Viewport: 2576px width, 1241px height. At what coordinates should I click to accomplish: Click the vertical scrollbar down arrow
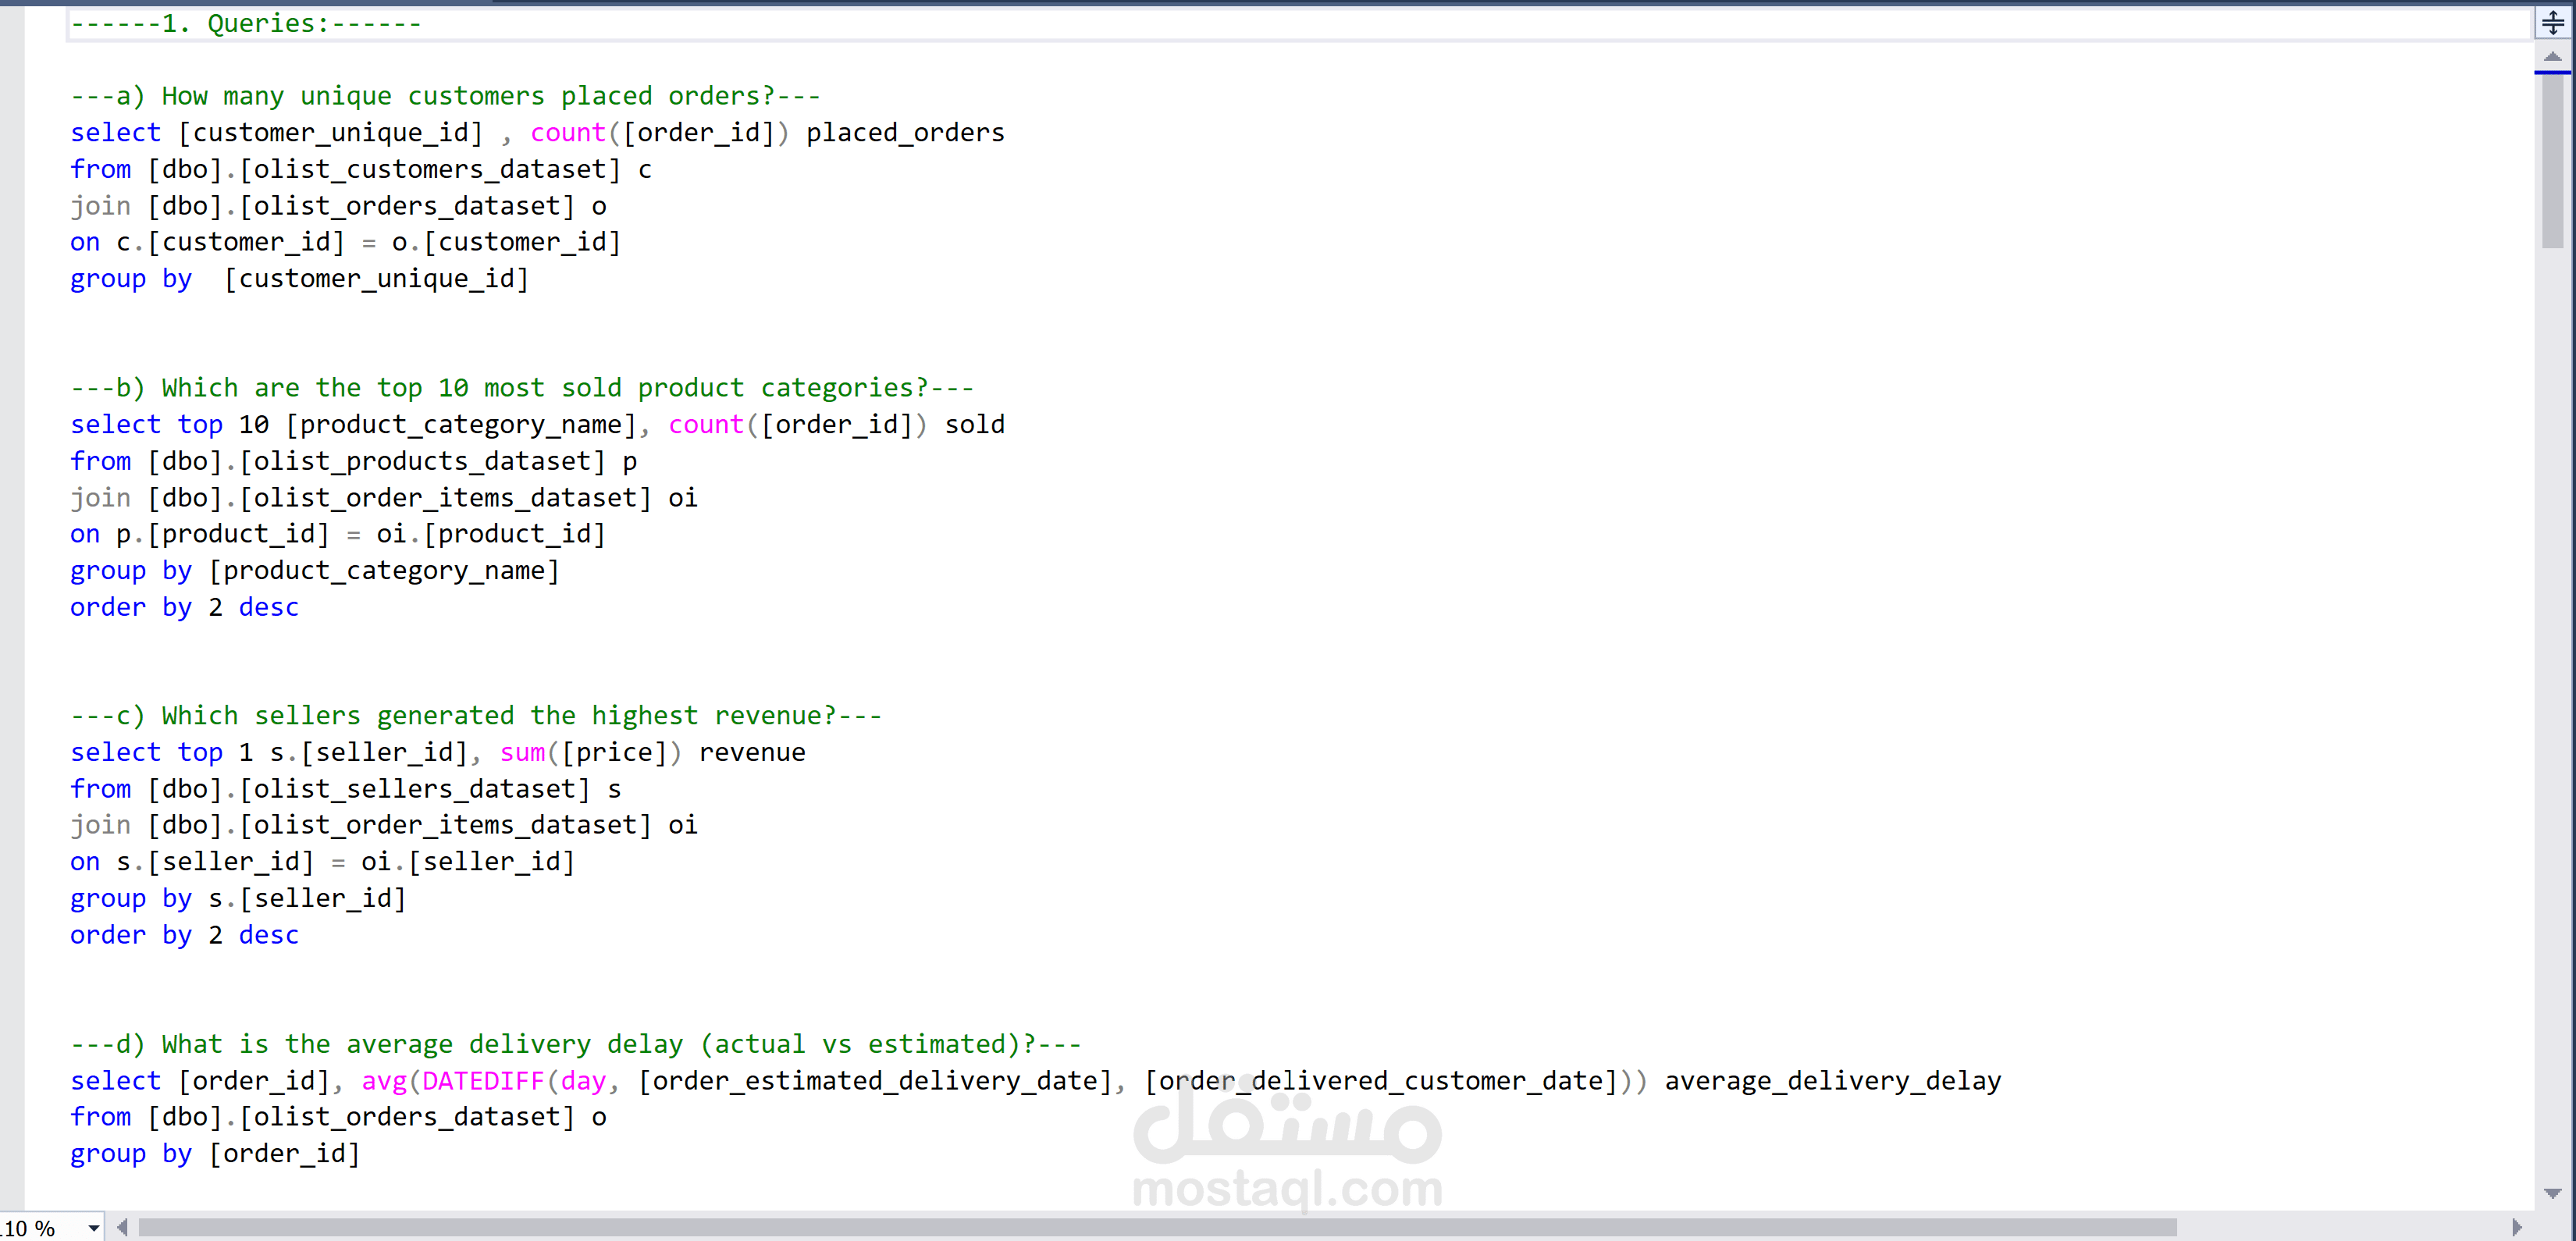(2552, 1193)
